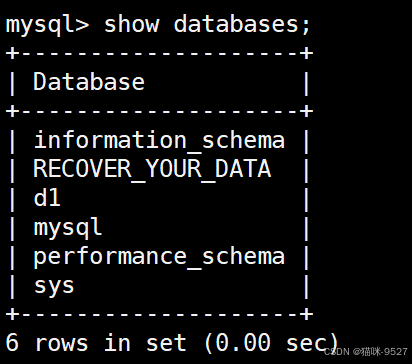Viewport: 412px width, 364px height.
Task: Click the bottom table border line
Action: [x=159, y=314]
